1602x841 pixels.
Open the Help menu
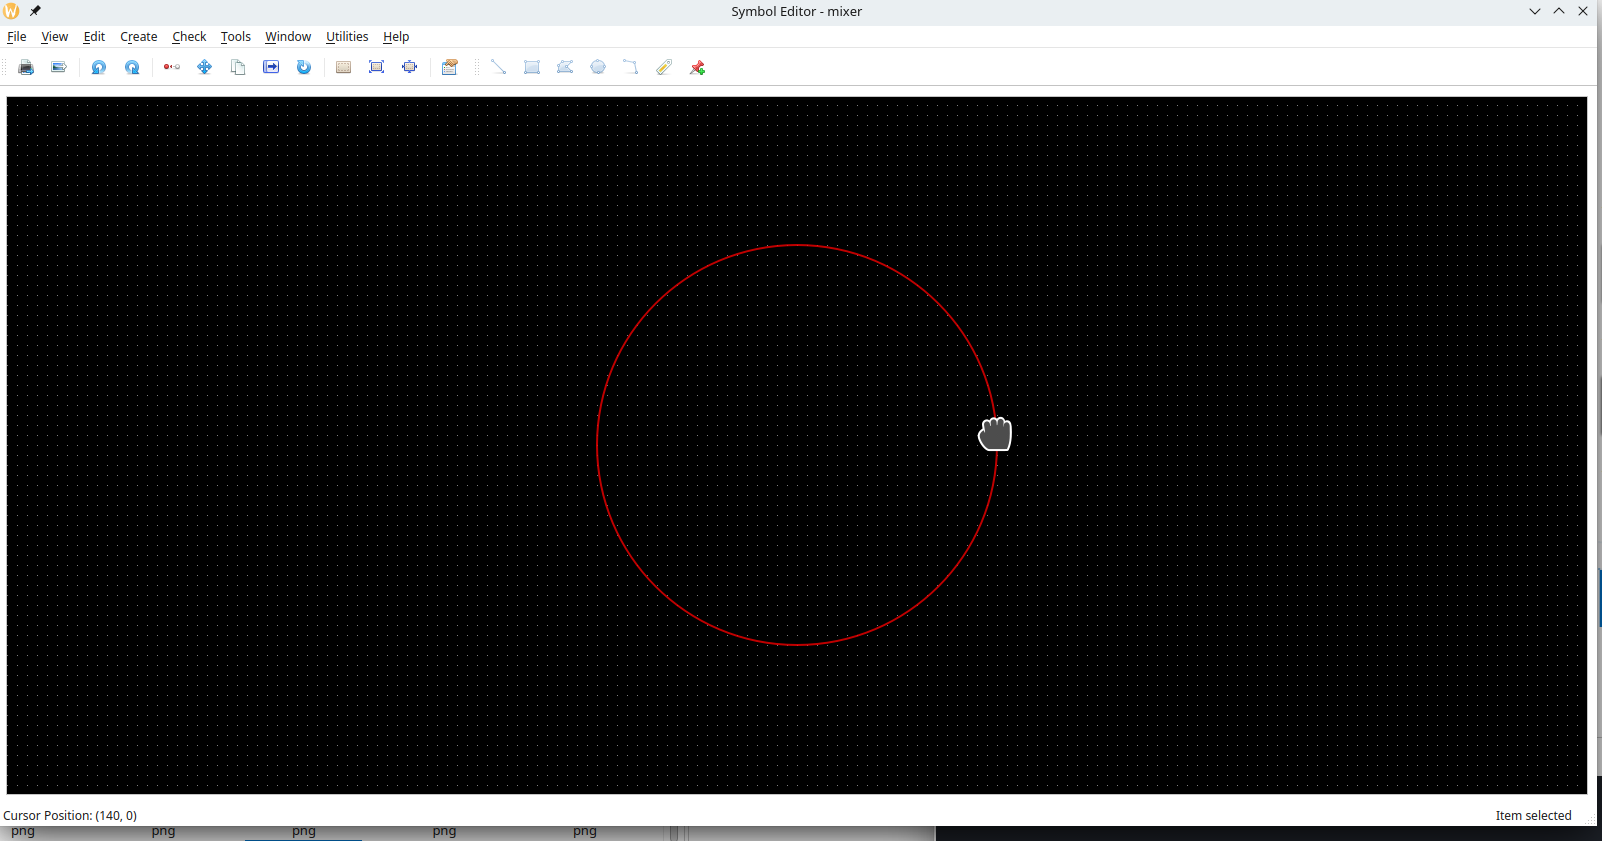coord(396,36)
